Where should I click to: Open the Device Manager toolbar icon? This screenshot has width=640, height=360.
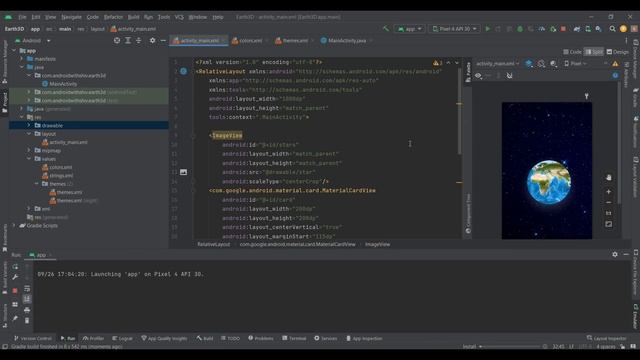tap(588, 29)
